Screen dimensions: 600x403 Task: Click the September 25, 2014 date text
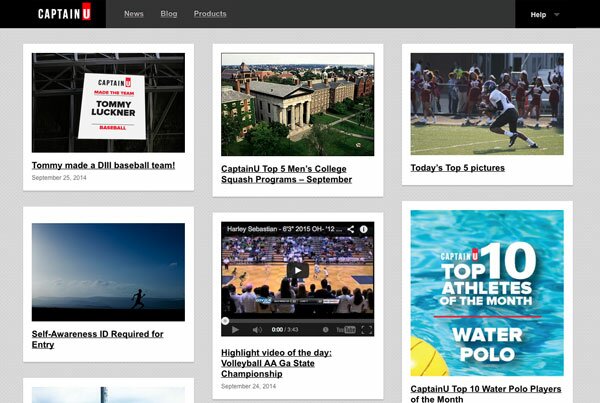tap(59, 178)
